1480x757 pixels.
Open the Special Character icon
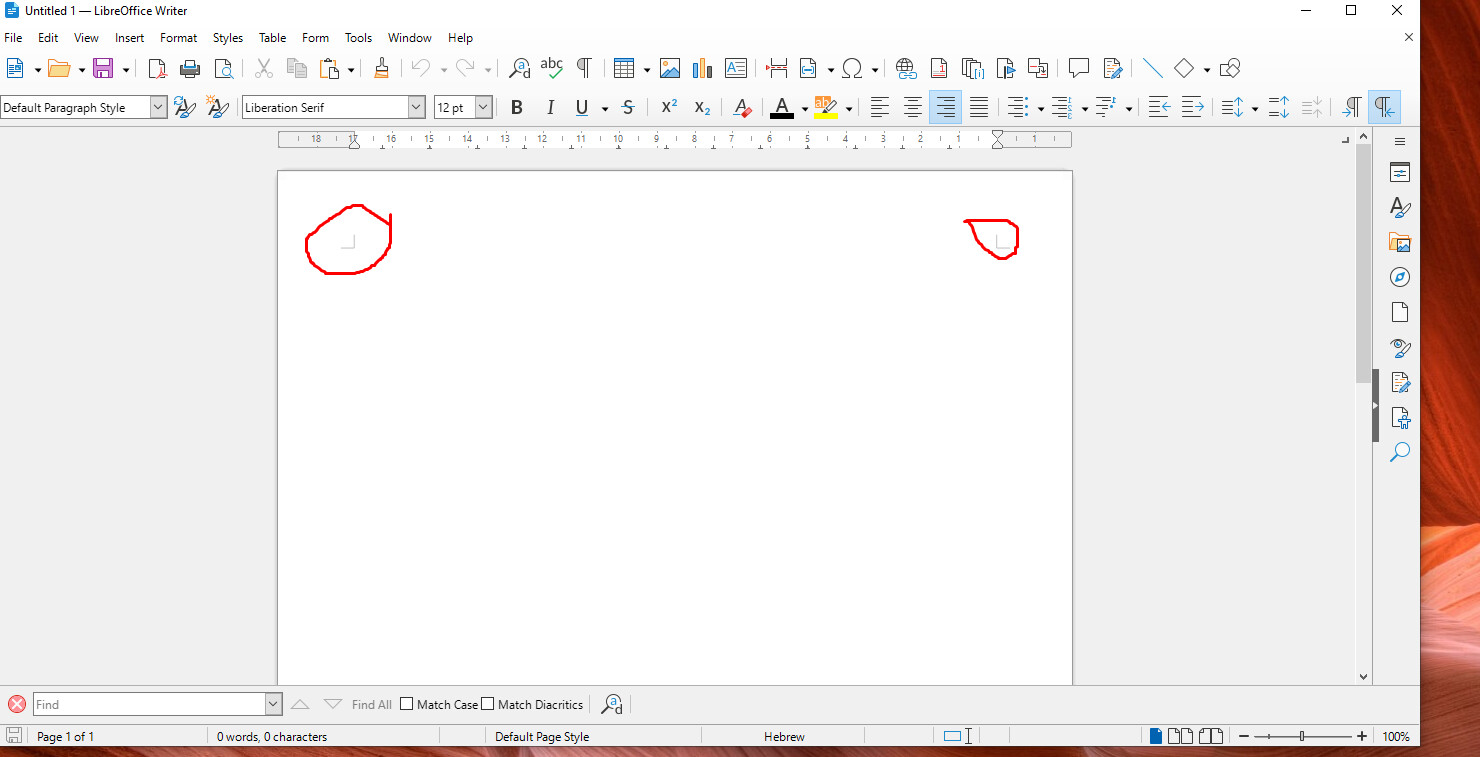click(852, 68)
